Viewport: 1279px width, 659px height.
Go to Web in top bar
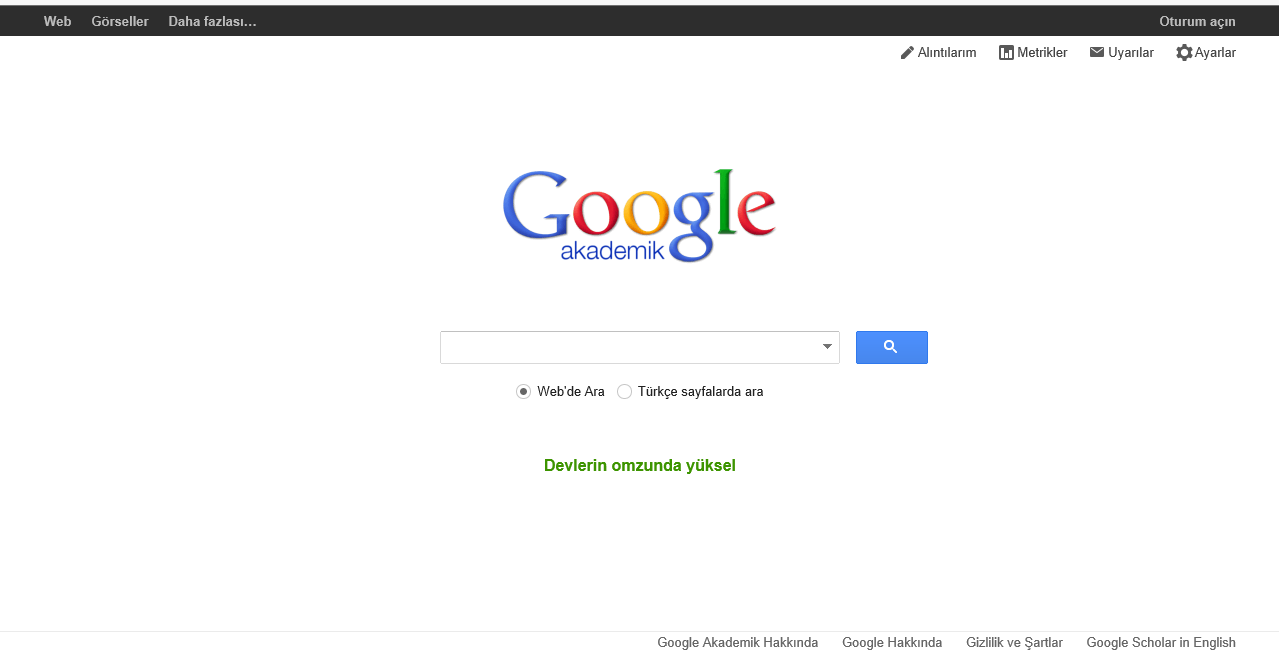click(57, 21)
